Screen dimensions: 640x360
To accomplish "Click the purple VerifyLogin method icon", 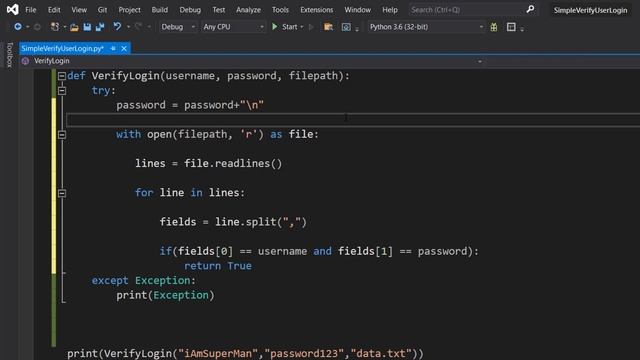I will coord(25,61).
